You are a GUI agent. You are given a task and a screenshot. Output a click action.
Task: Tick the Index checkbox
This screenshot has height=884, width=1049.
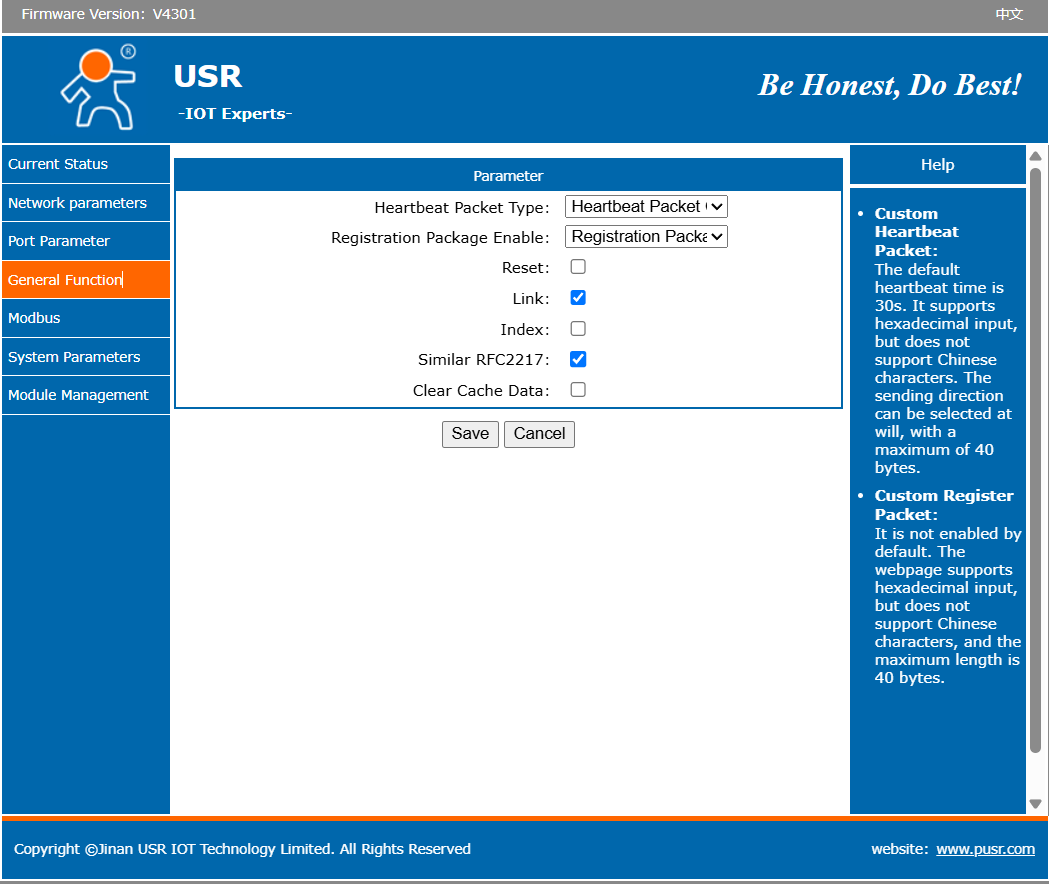(x=578, y=329)
